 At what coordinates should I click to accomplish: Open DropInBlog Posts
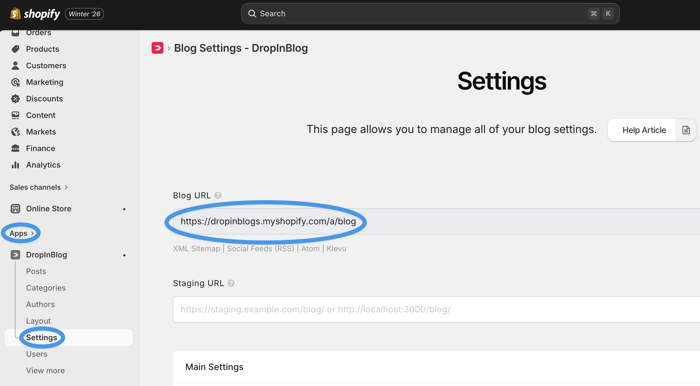pyautogui.click(x=36, y=271)
